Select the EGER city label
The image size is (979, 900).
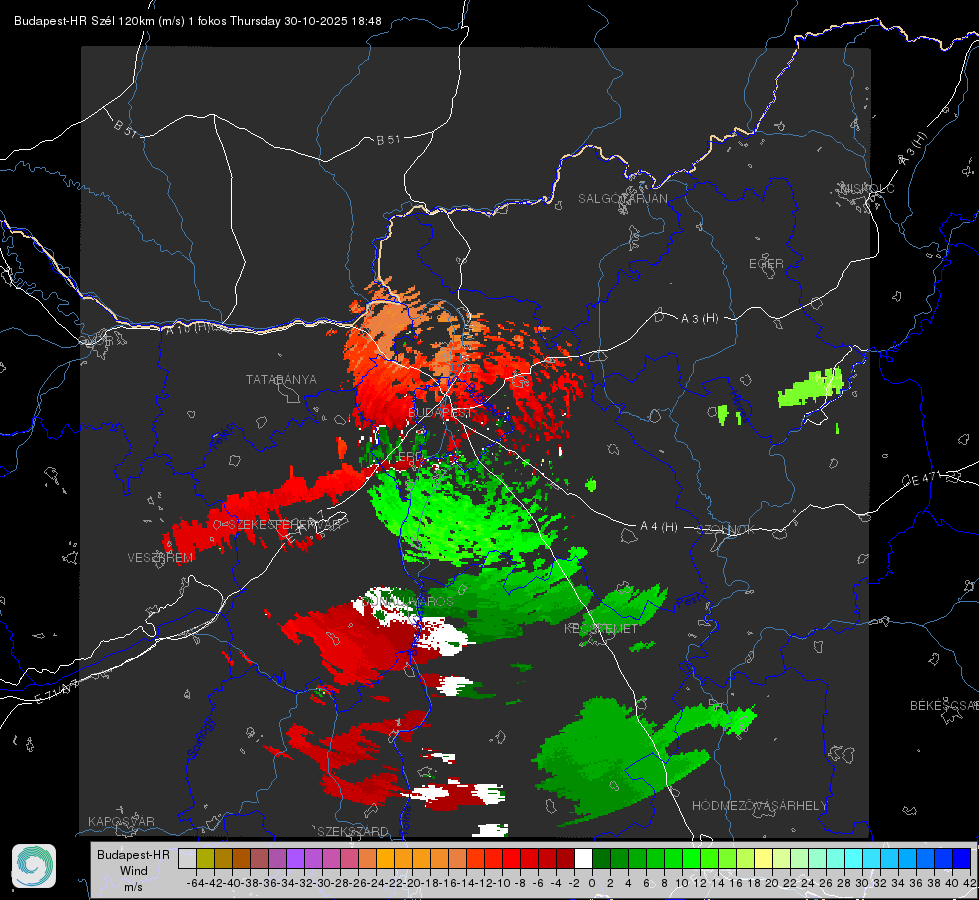766,264
